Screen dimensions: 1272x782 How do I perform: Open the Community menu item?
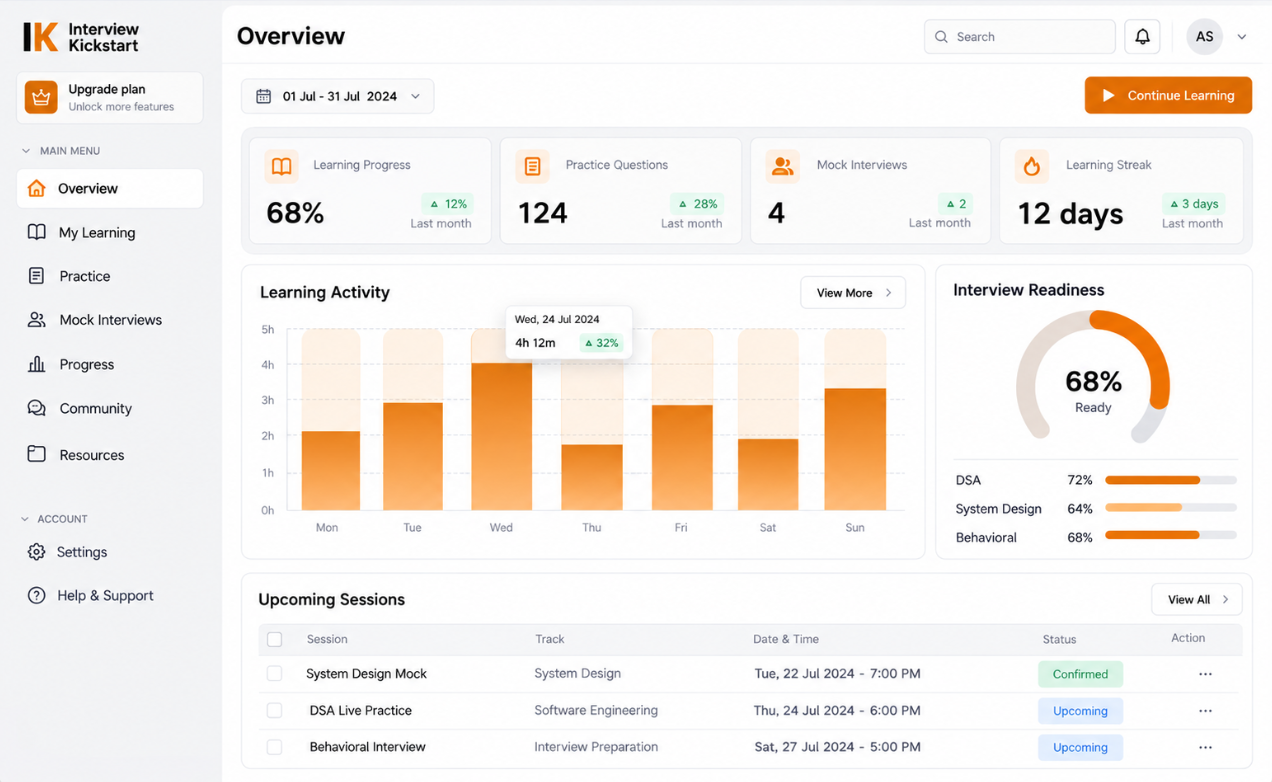point(110,408)
